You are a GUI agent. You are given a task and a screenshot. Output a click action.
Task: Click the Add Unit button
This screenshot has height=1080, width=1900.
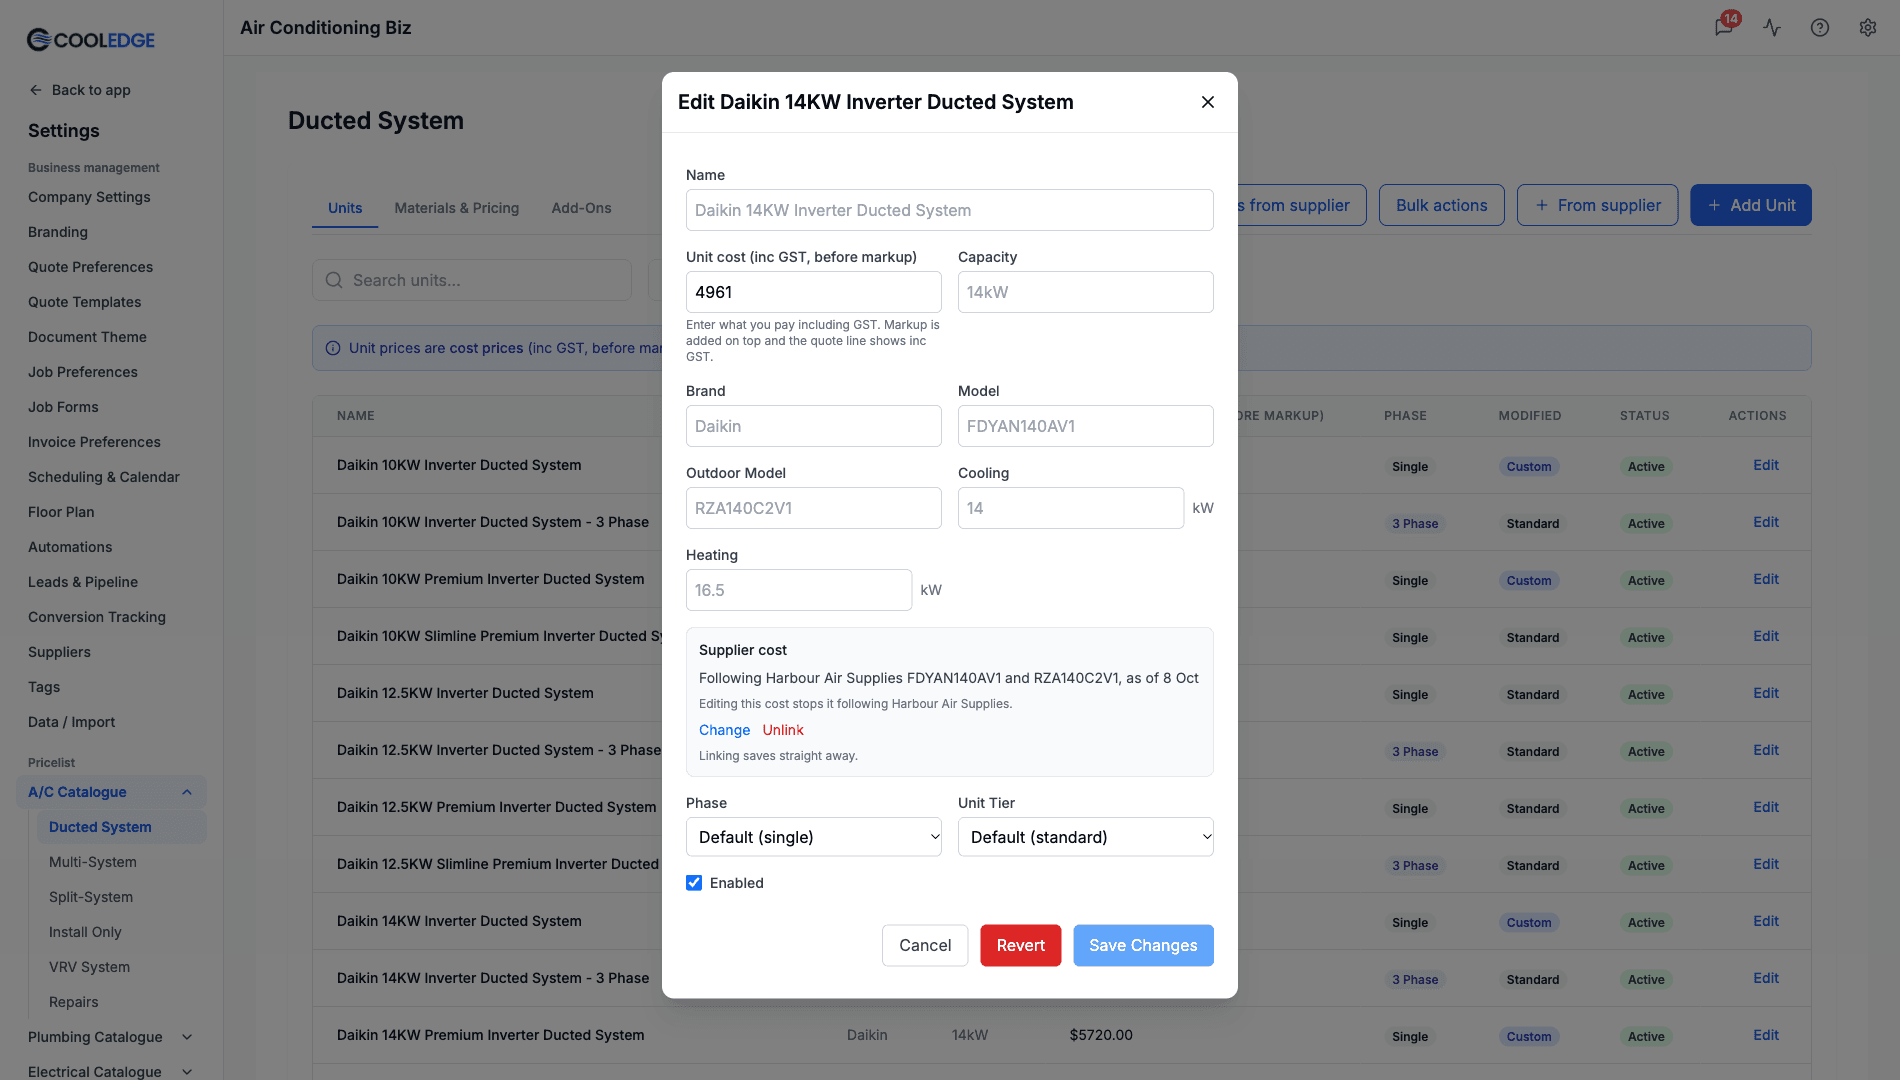point(1751,205)
